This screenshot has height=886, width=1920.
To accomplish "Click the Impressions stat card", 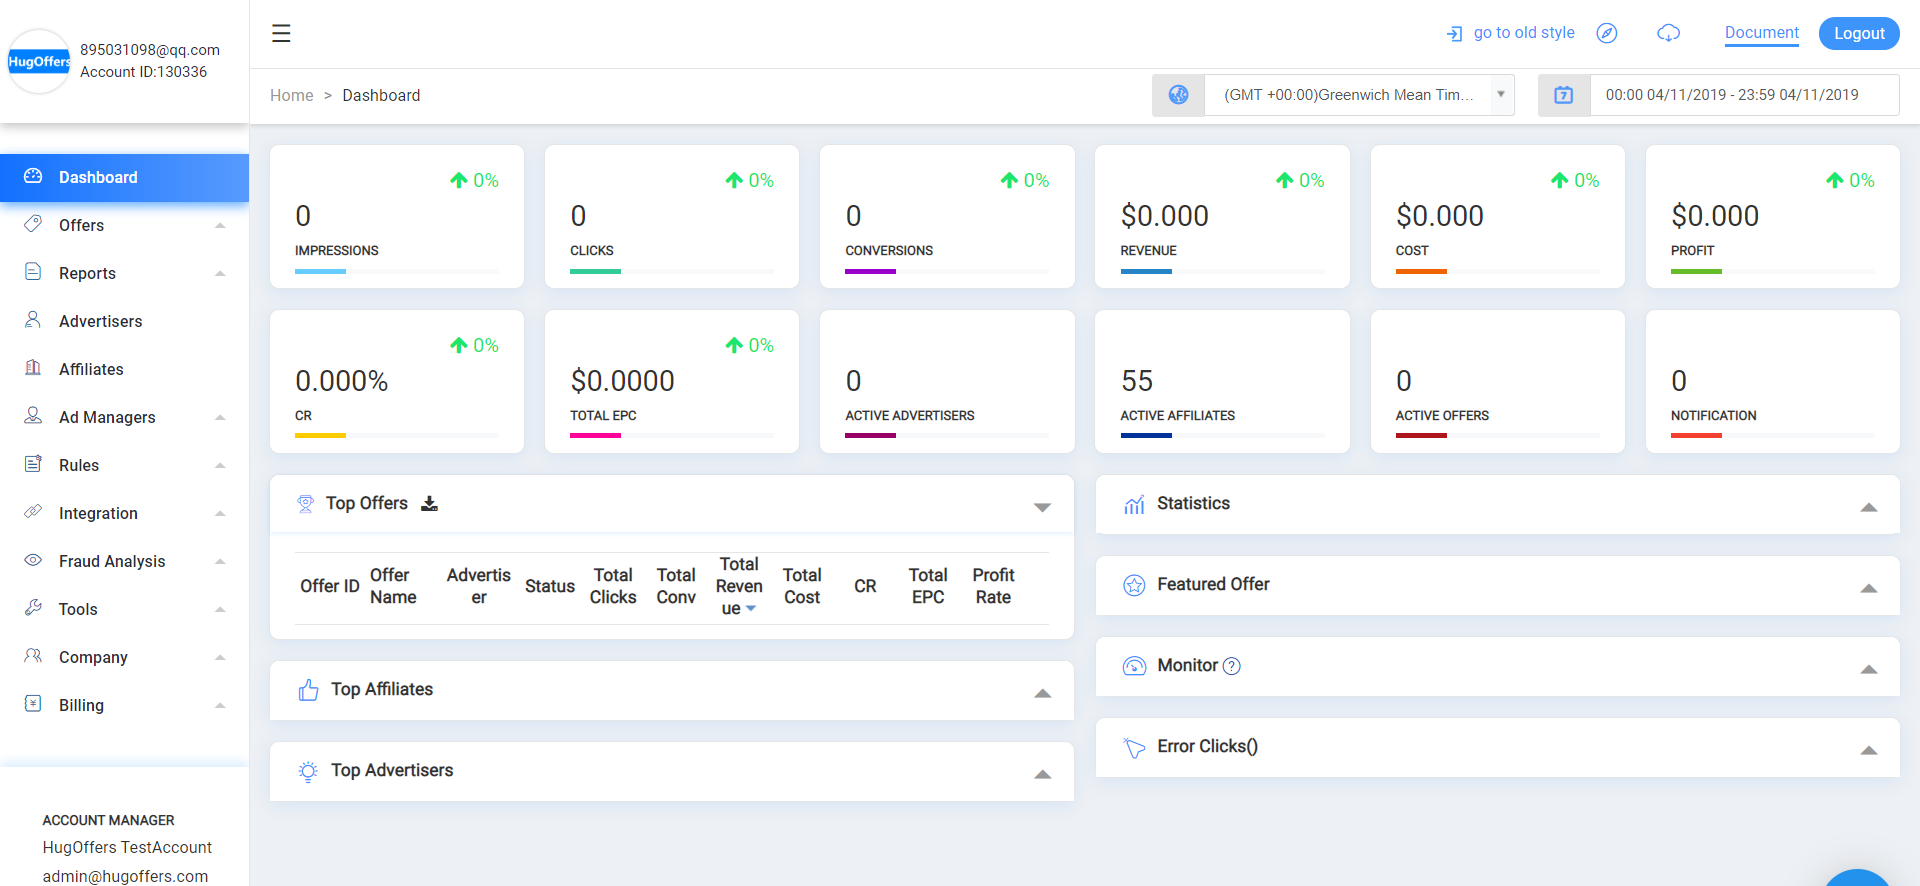I will [x=397, y=216].
